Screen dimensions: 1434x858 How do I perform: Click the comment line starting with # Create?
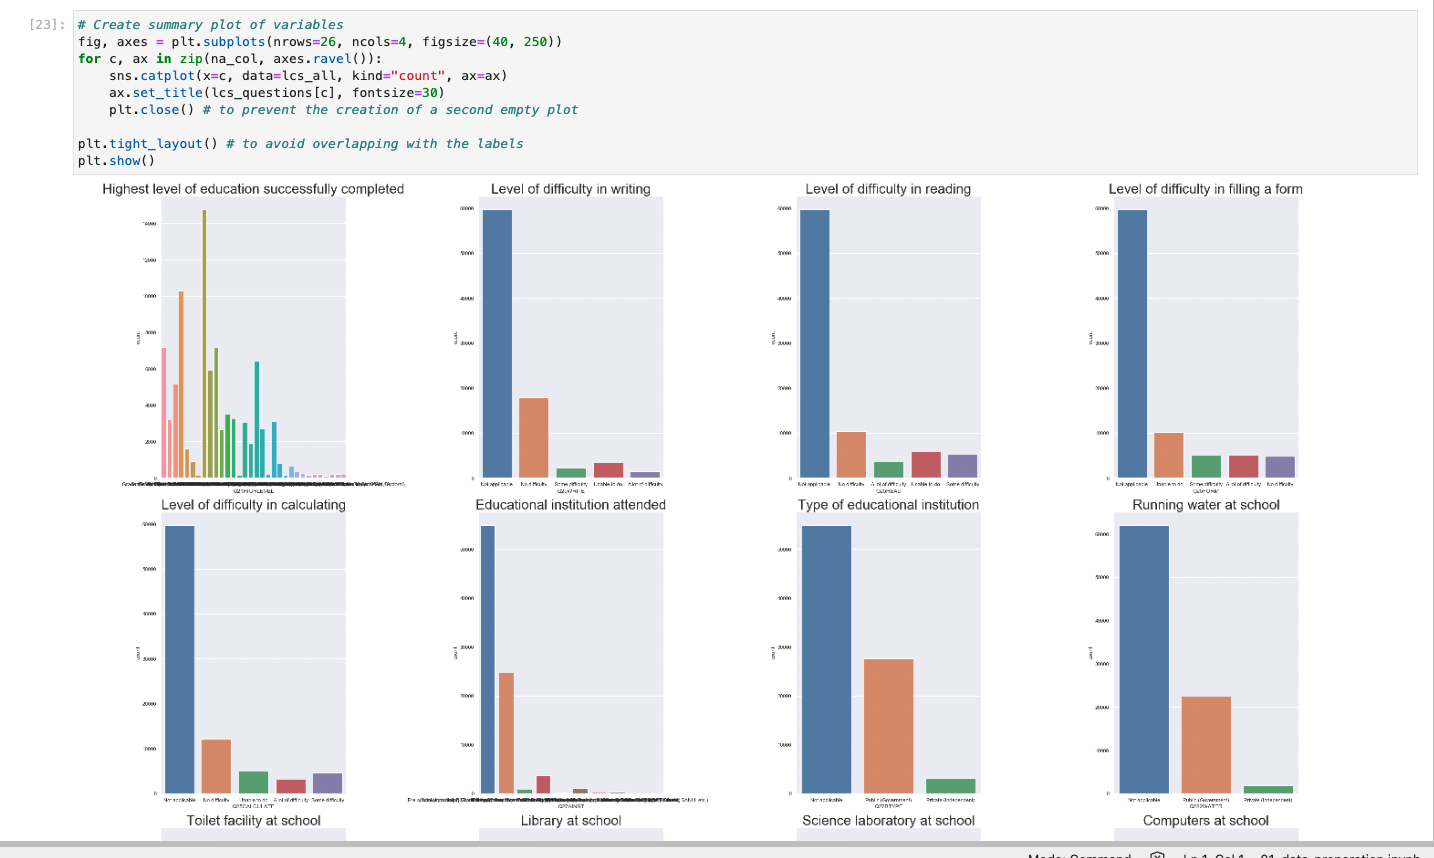point(180,23)
